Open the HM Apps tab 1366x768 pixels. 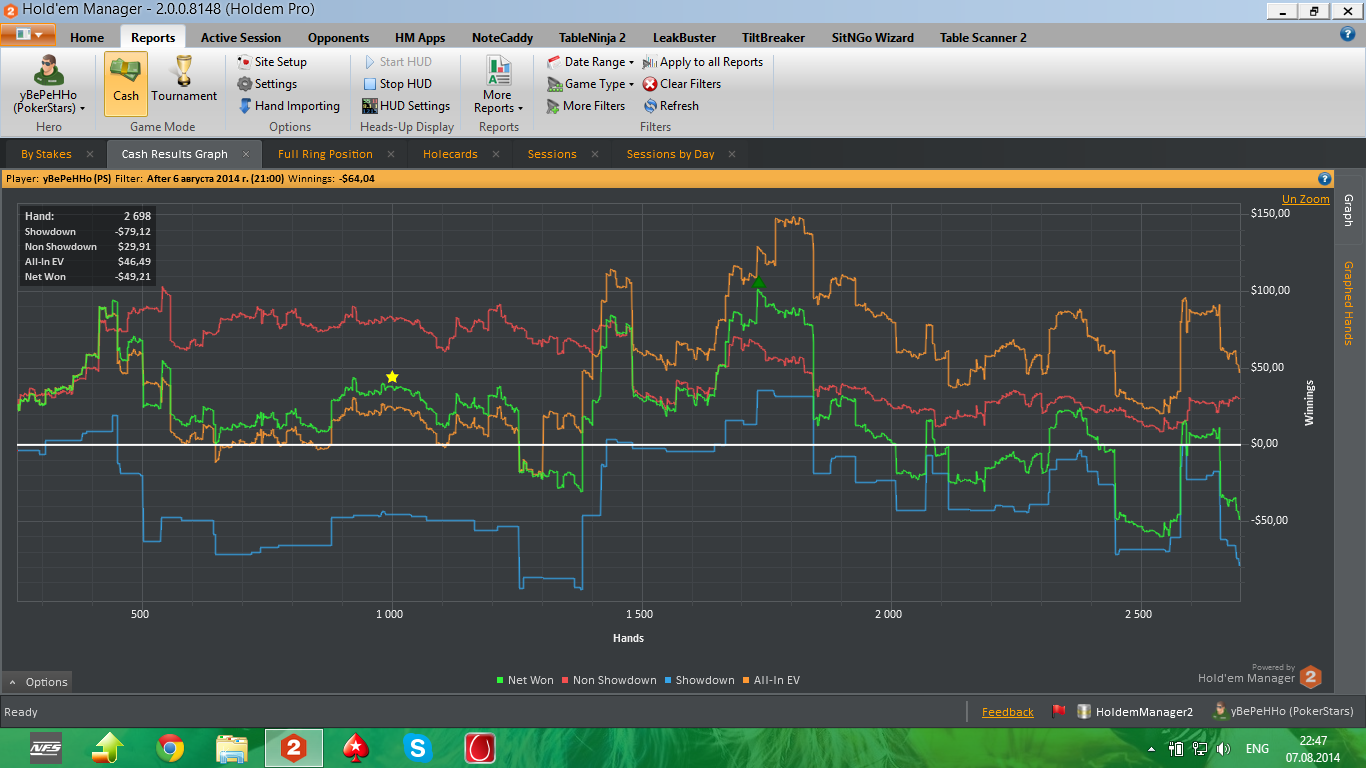(420, 37)
